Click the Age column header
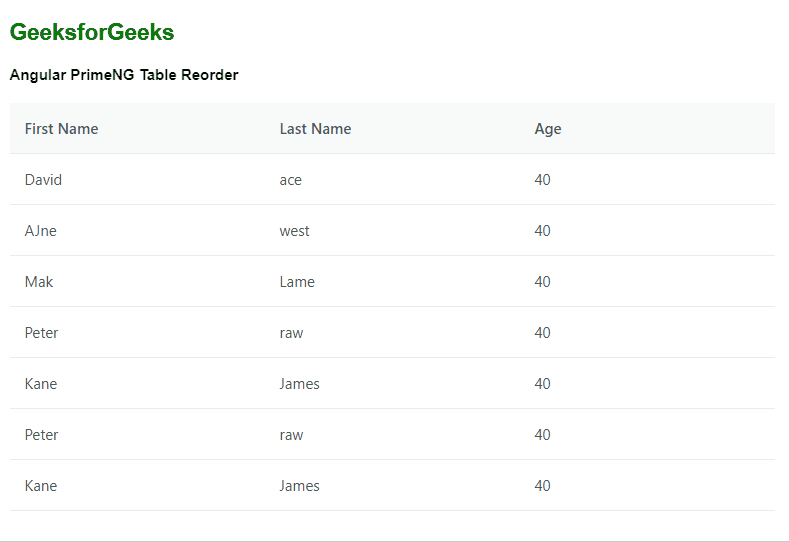Viewport: 789px width, 542px height. pos(548,129)
